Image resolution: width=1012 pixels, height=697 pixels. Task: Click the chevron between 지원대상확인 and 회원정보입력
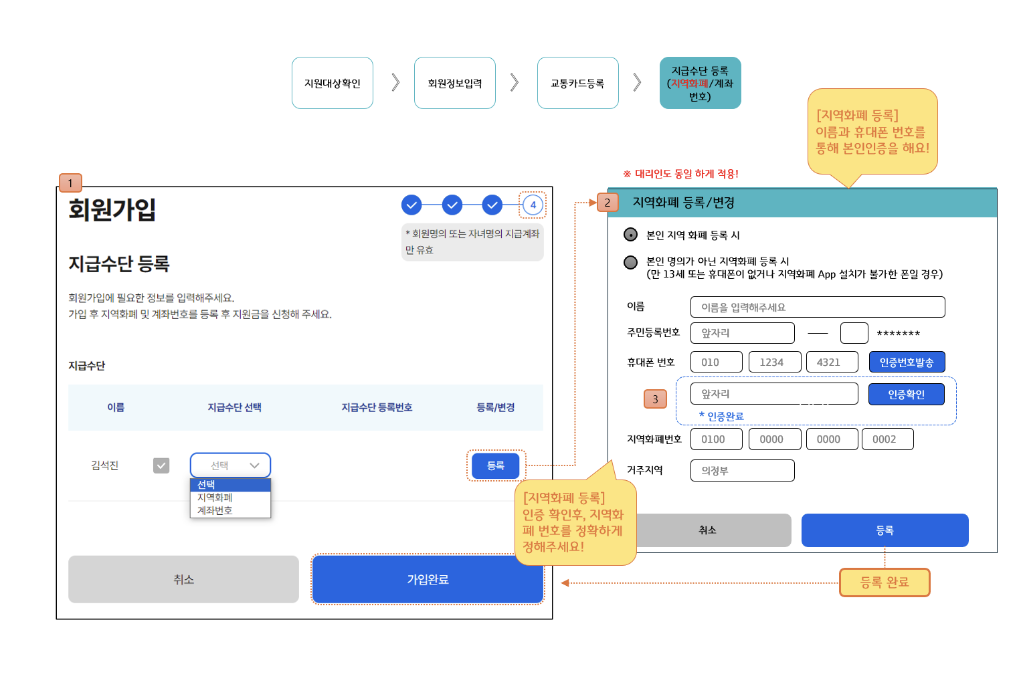tap(394, 82)
